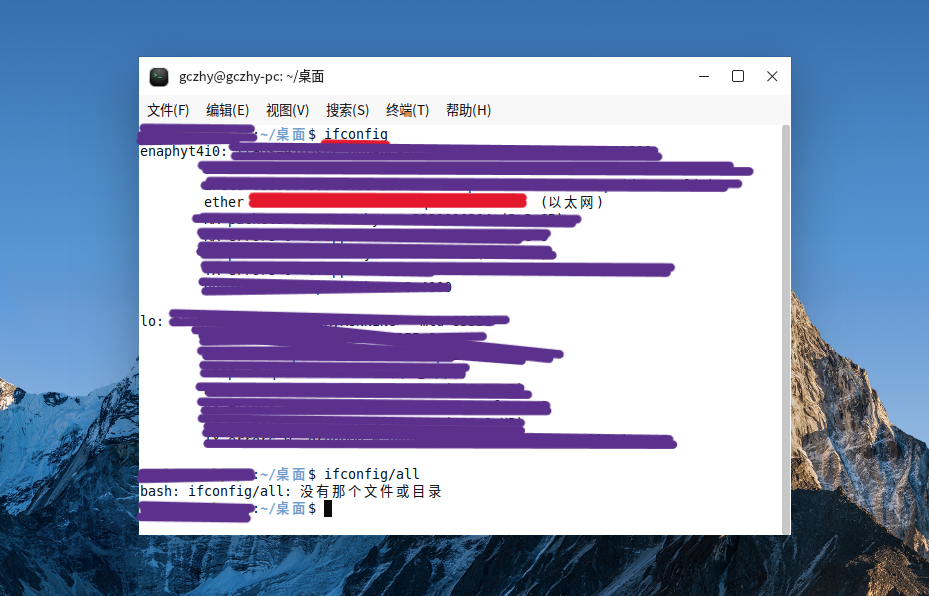
Task: Click the block cursor at the last prompt
Action: 327,509
